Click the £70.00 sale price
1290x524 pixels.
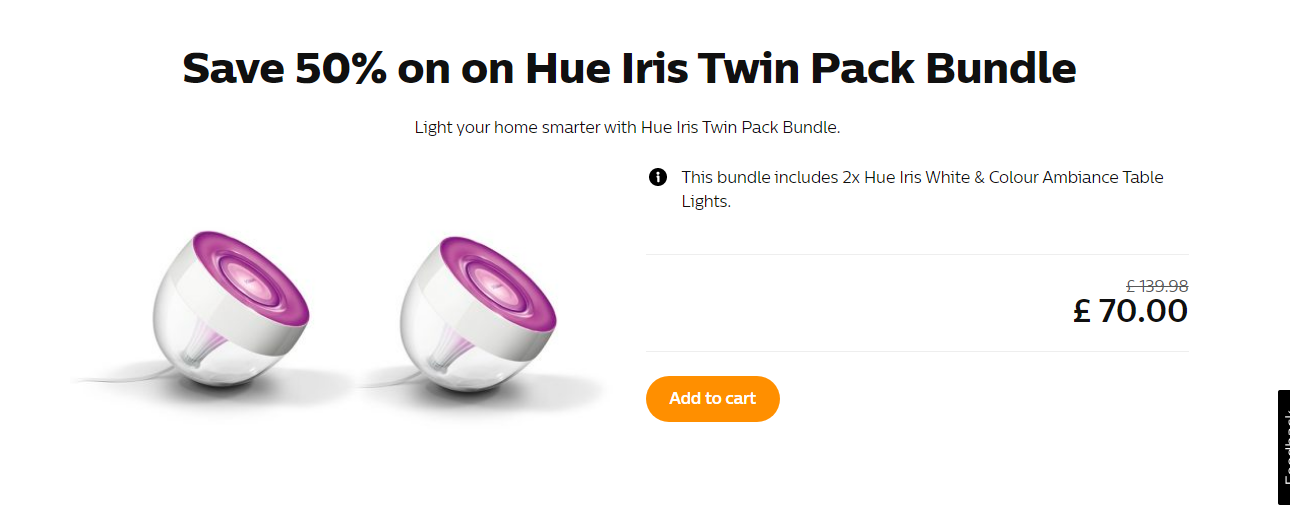point(1131,311)
